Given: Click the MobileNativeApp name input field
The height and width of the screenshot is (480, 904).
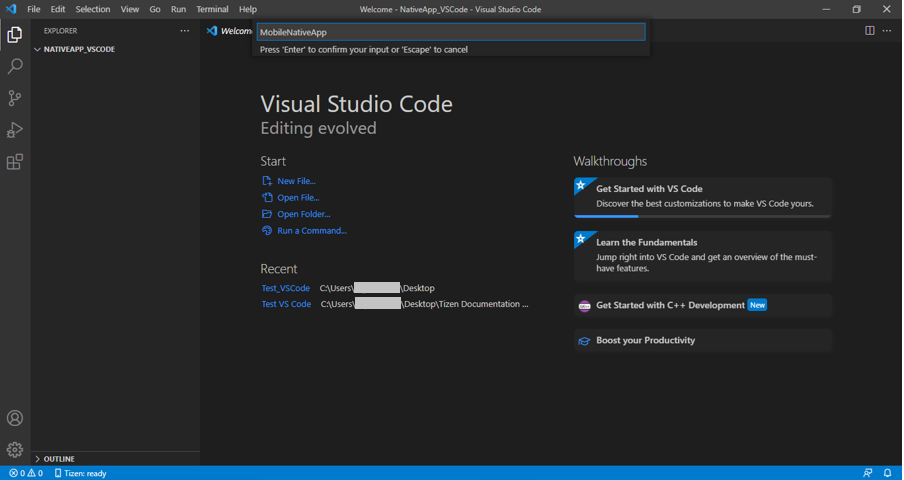Looking at the screenshot, I should [450, 32].
